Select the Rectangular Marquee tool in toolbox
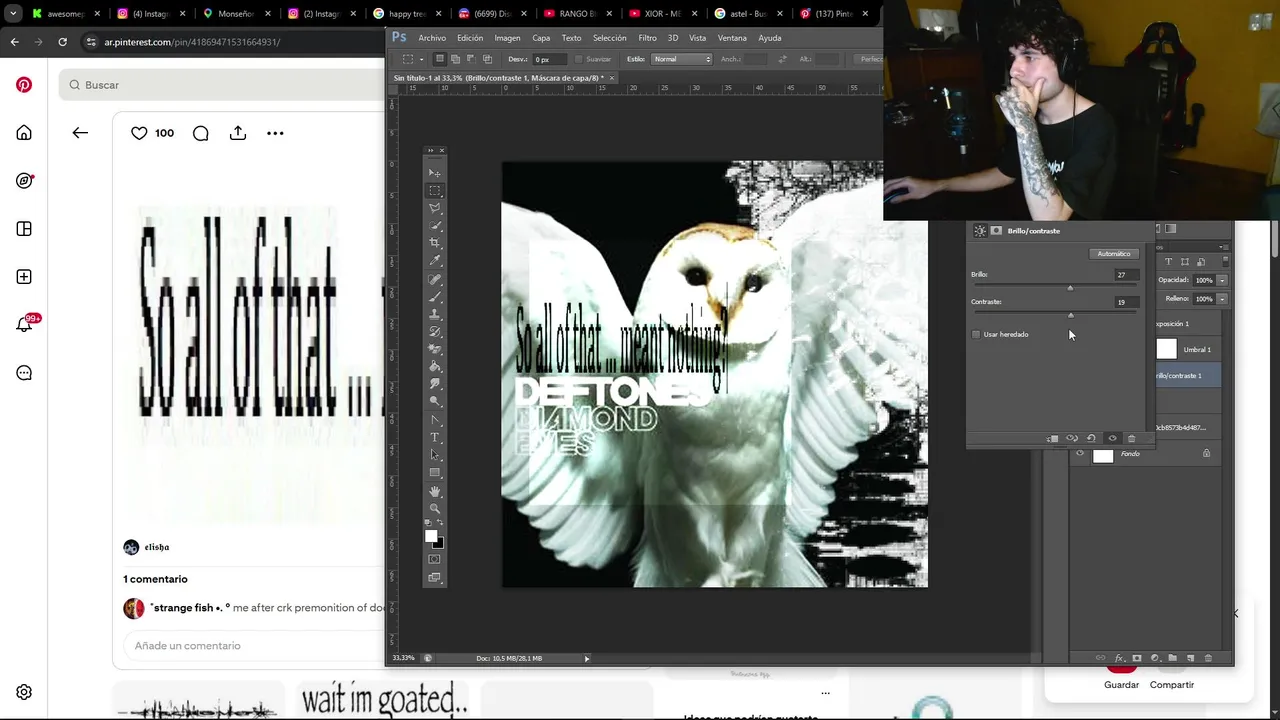1280x720 pixels. tap(434, 190)
